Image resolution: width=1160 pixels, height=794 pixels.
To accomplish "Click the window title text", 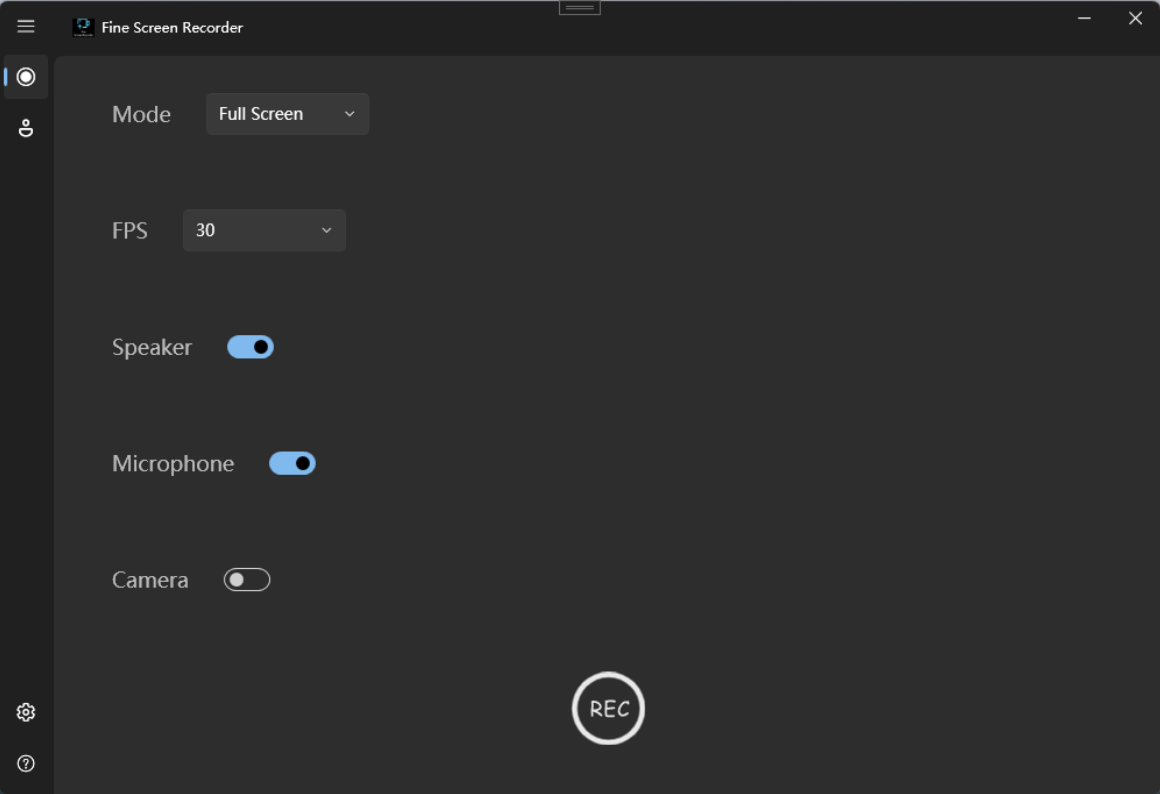I will pyautogui.click(x=172, y=28).
